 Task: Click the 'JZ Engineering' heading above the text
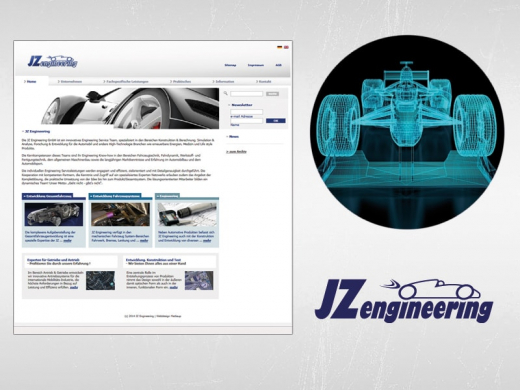pyautogui.click(x=37, y=131)
